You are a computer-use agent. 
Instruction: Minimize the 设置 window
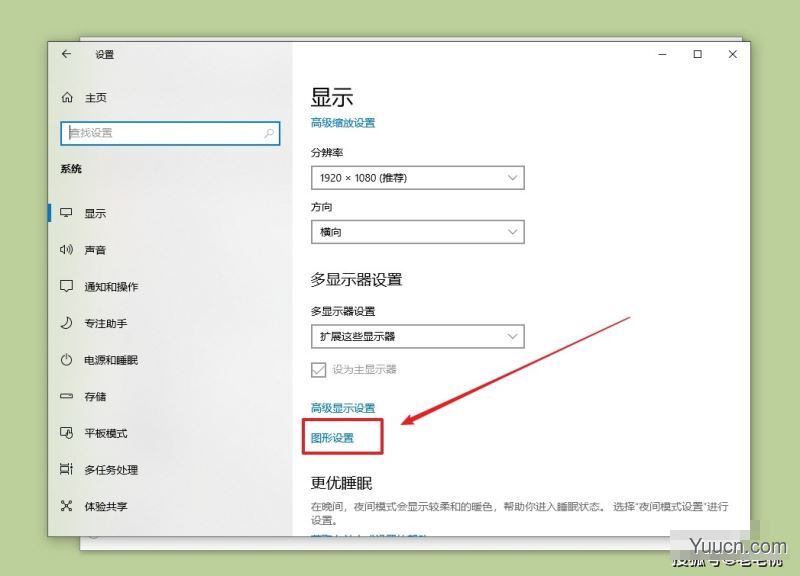click(x=663, y=54)
